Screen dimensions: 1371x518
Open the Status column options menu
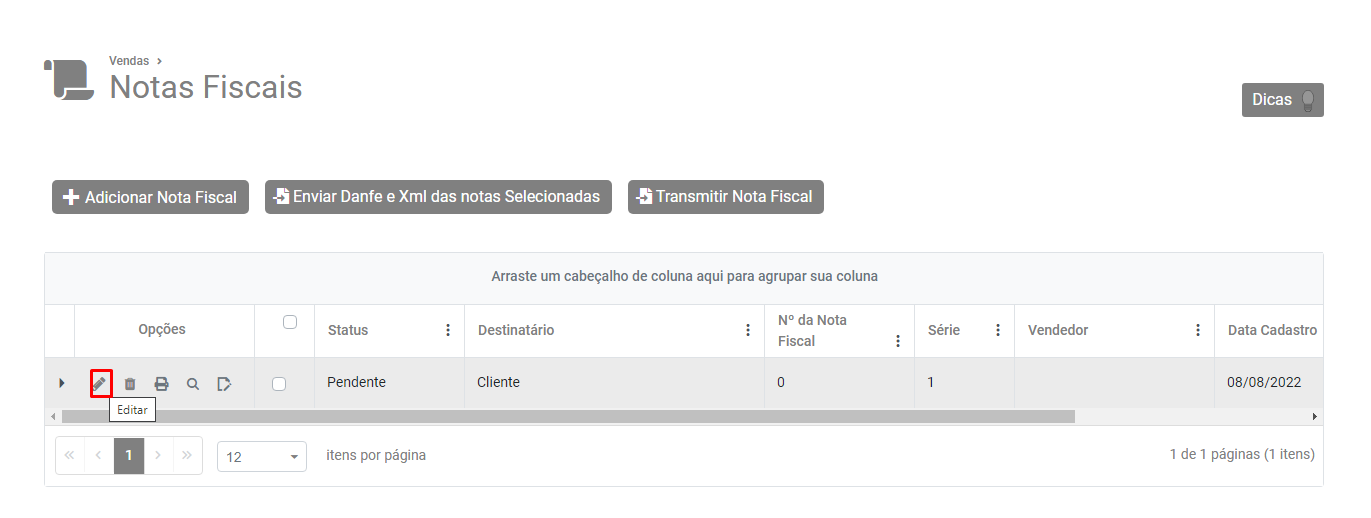[x=448, y=330]
